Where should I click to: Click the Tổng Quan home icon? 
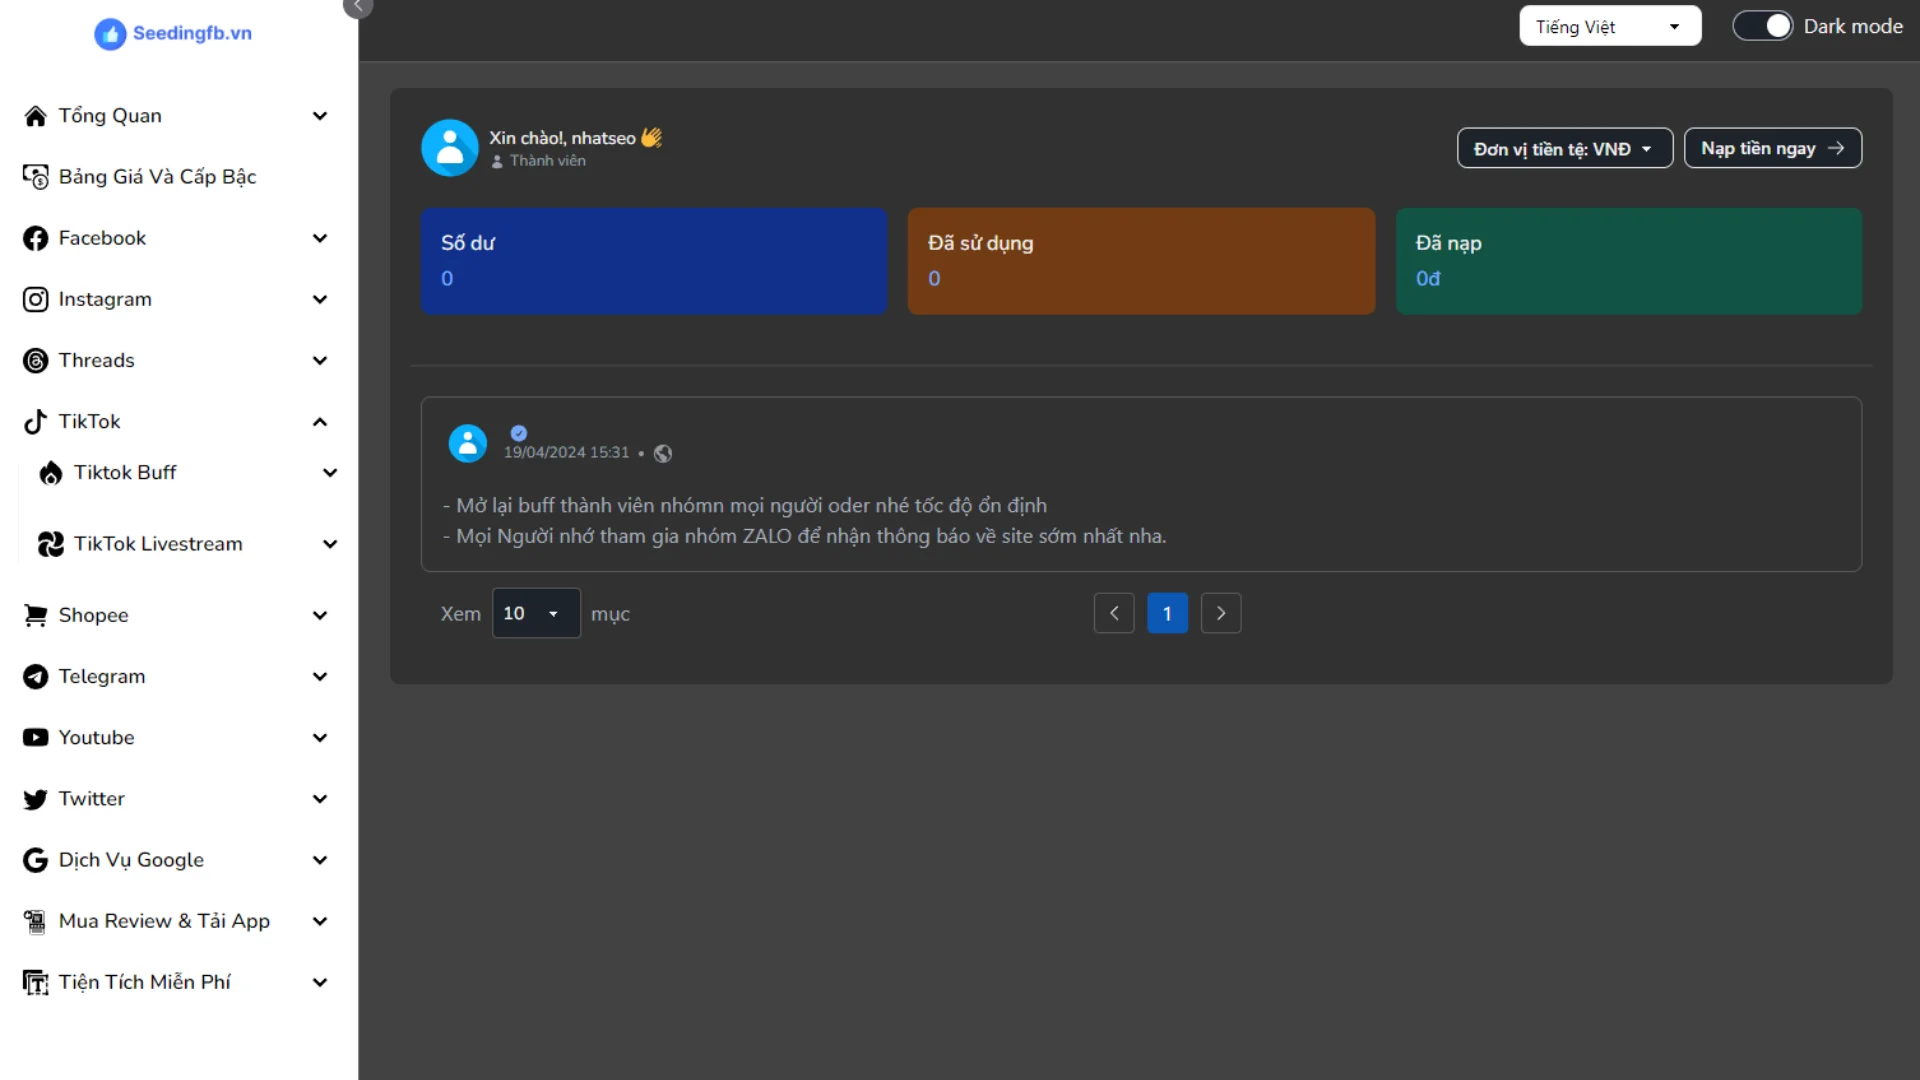(x=35, y=116)
